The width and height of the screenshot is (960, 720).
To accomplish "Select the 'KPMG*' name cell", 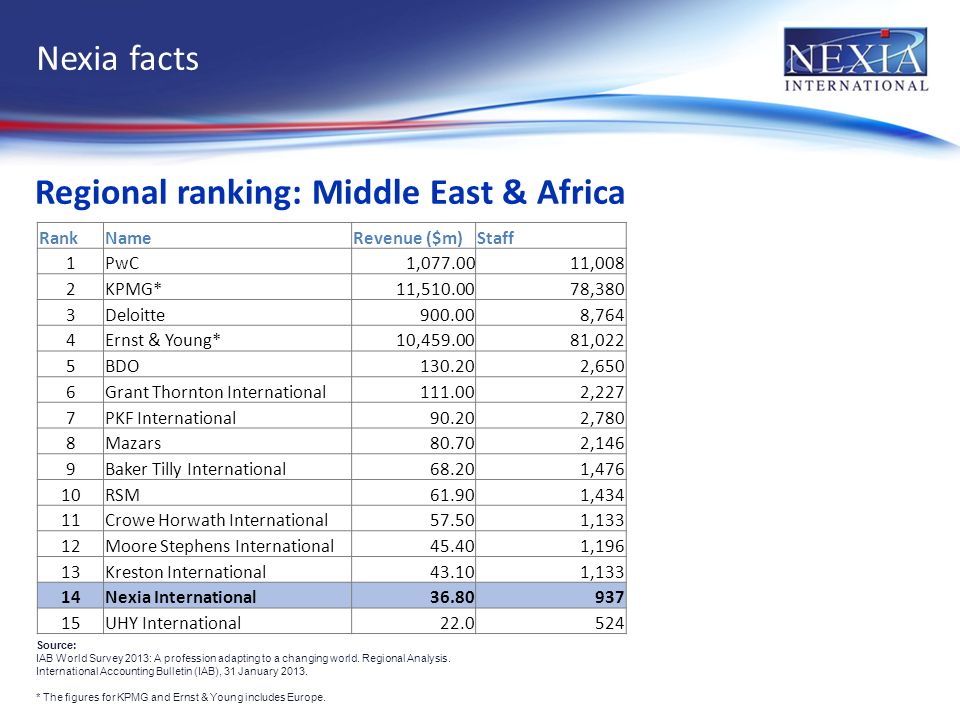I will pos(227,288).
